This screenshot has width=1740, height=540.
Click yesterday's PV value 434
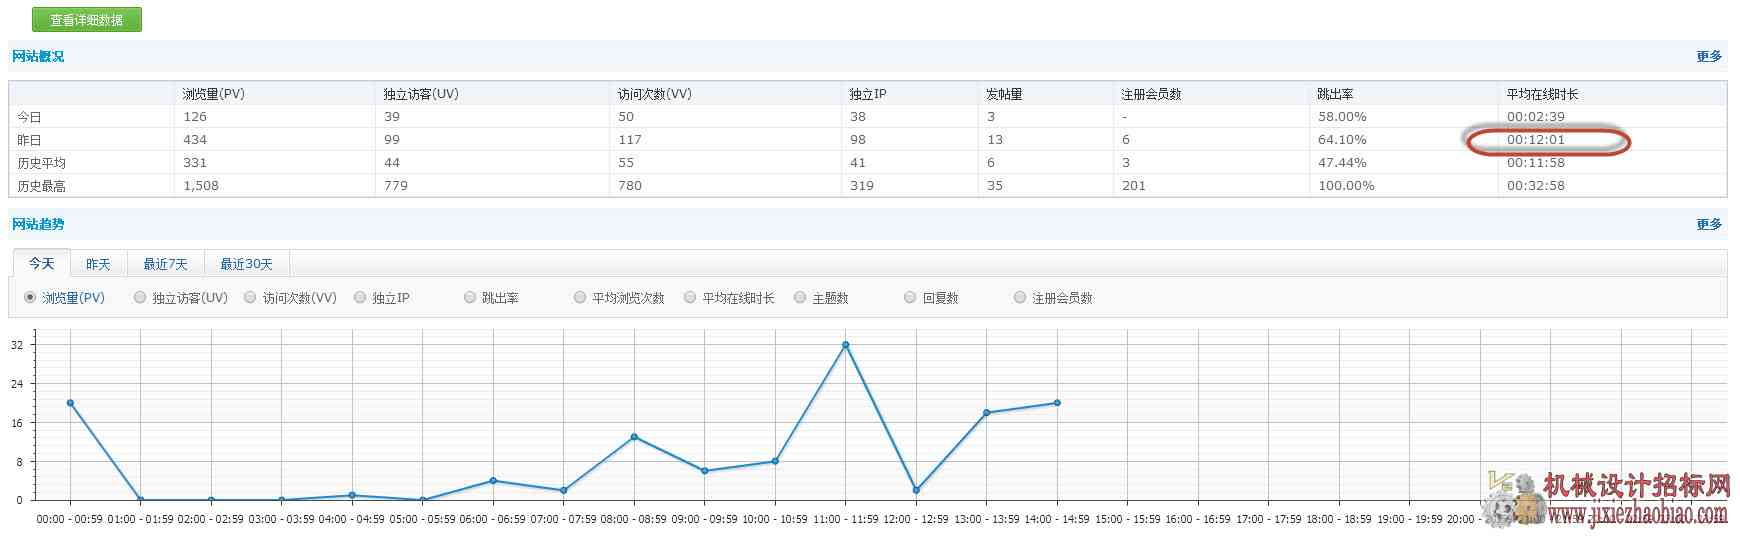[195, 140]
